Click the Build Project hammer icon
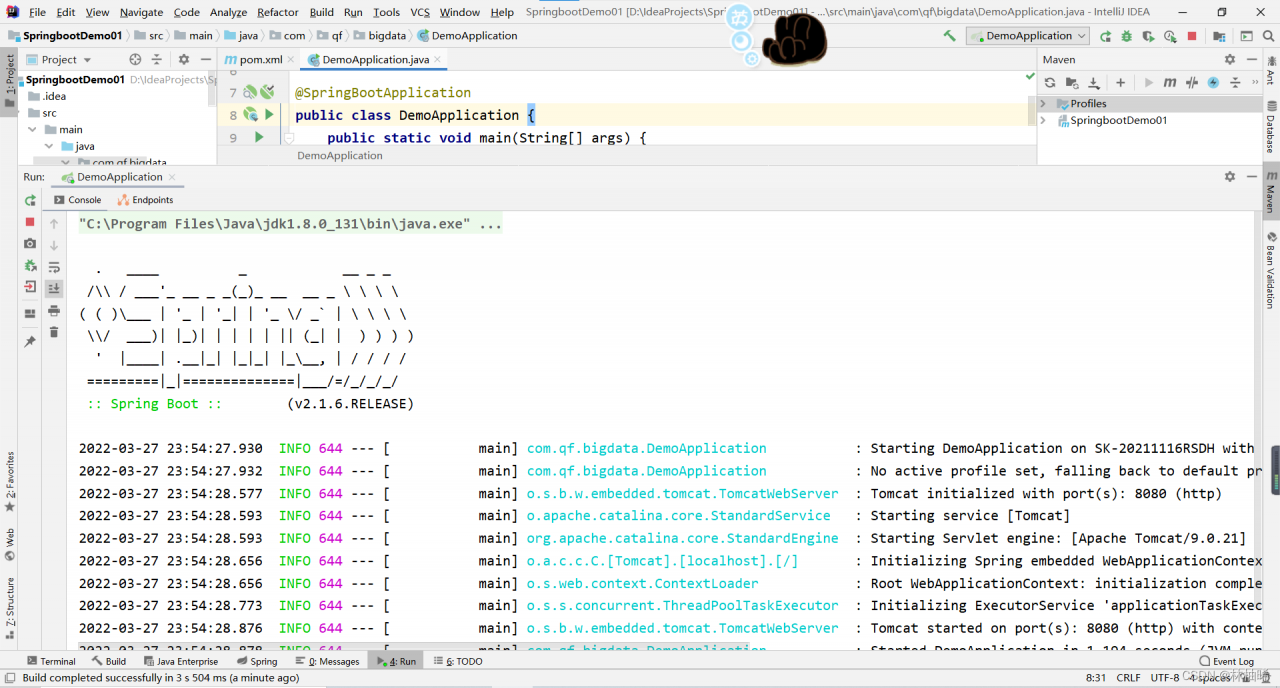The height and width of the screenshot is (688, 1280). click(949, 36)
